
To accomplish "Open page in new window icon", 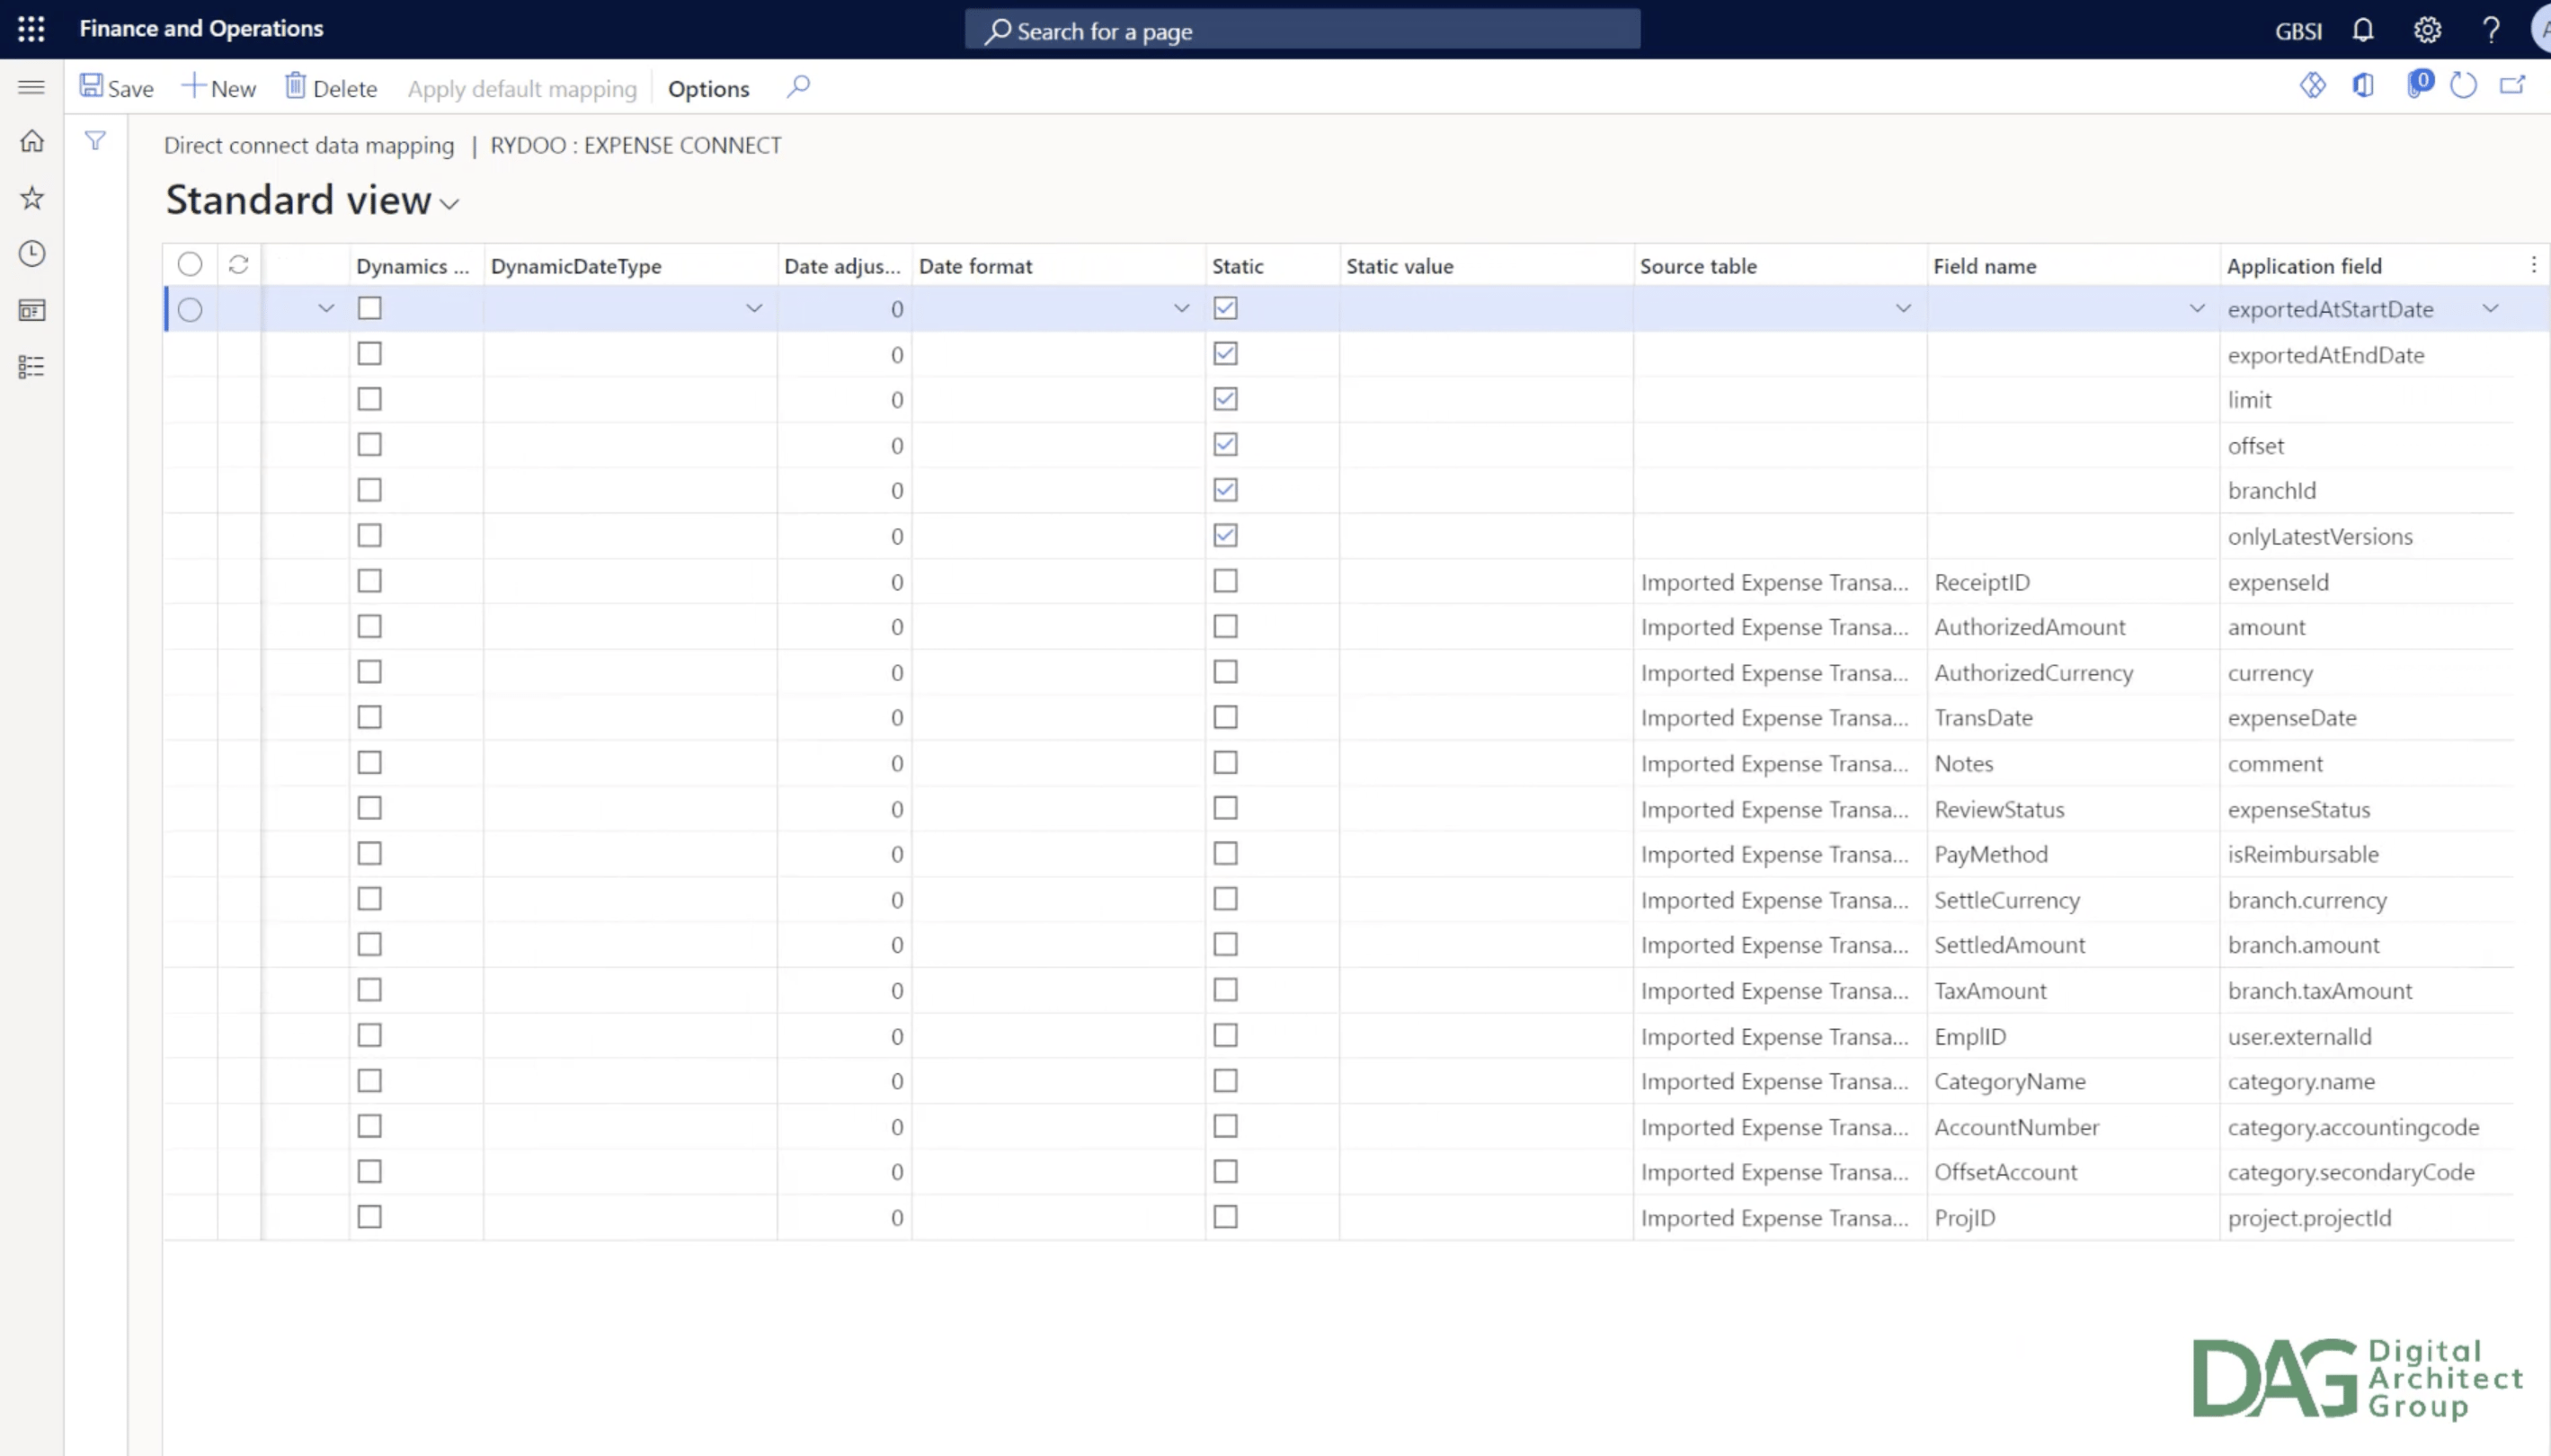I will 2514,85.
